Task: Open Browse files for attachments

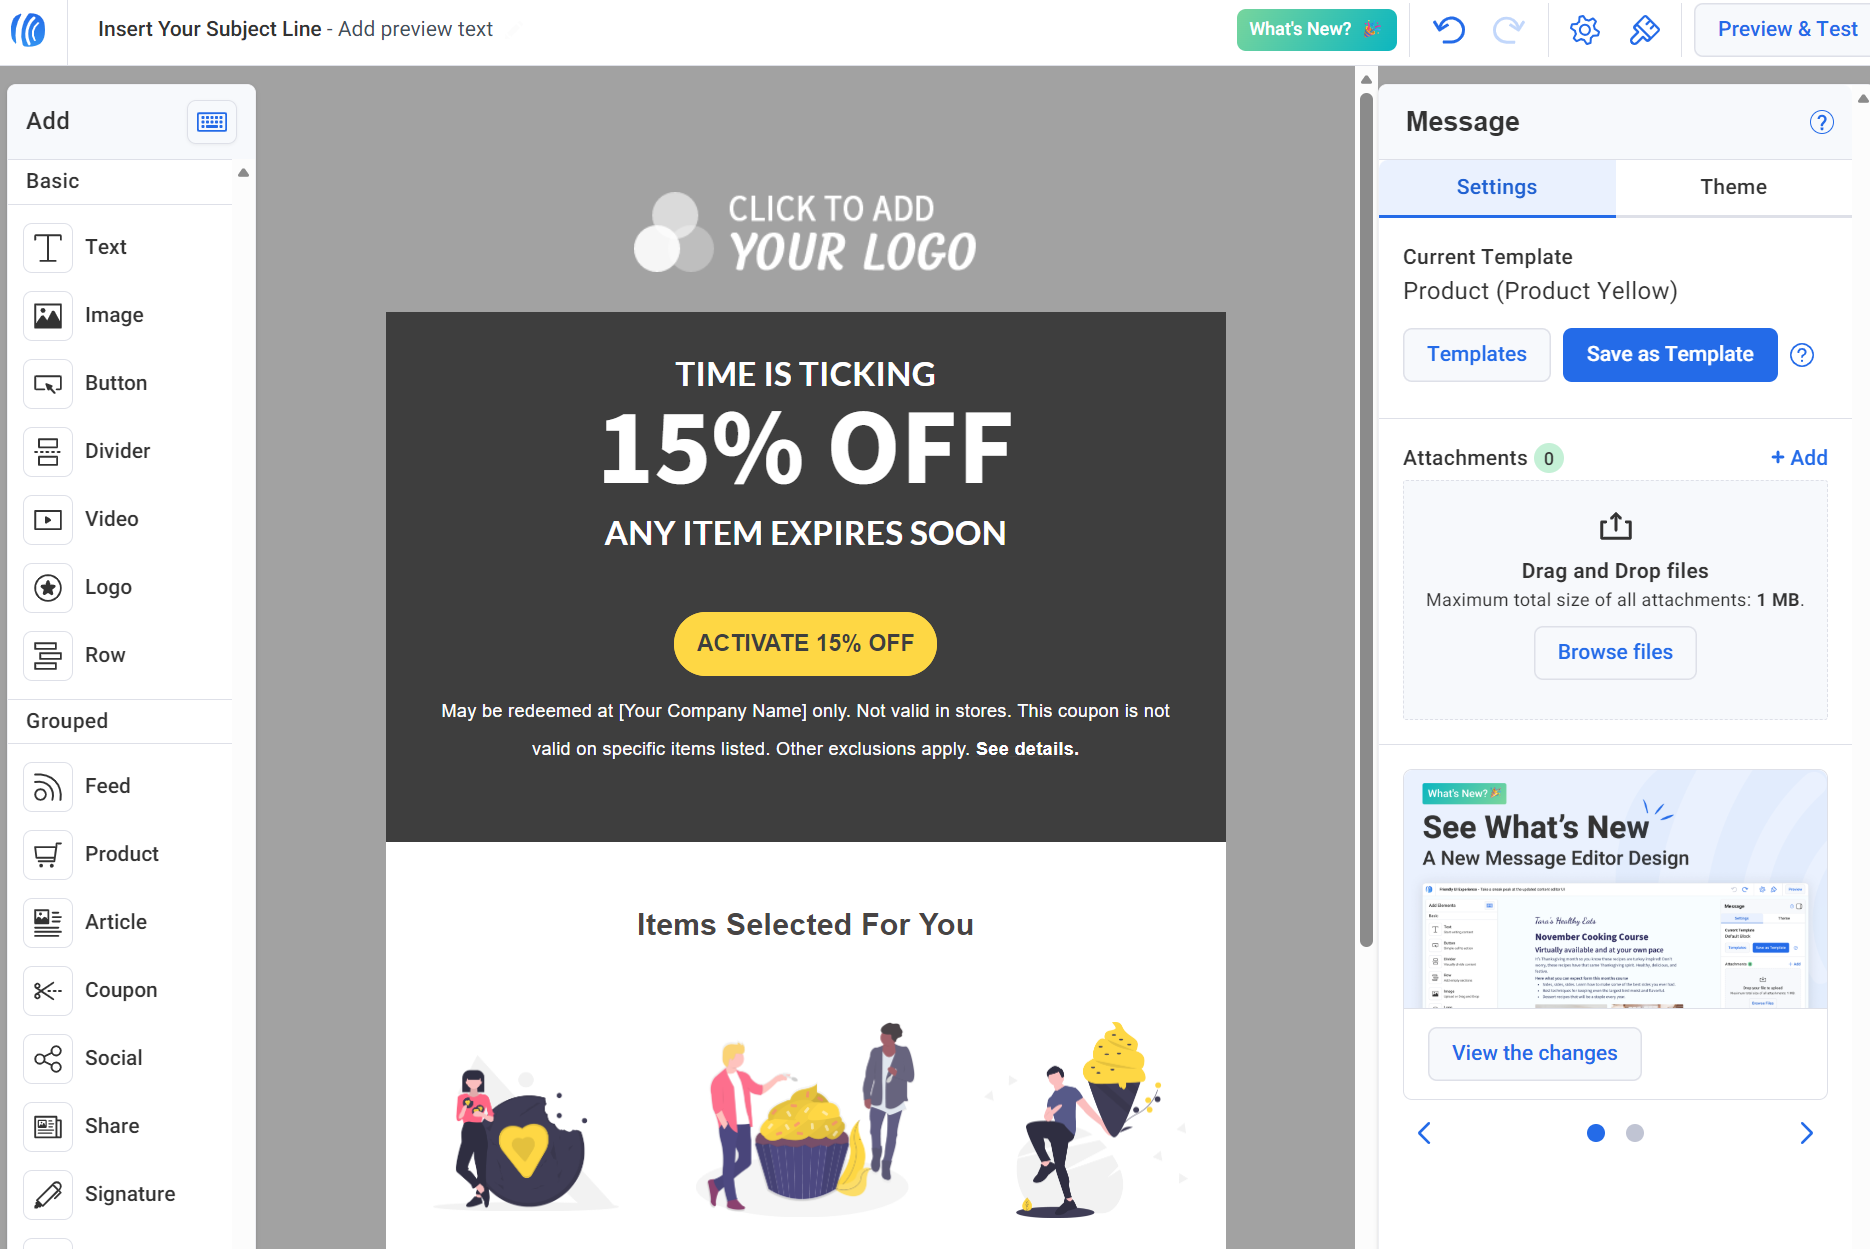Action: tap(1614, 652)
